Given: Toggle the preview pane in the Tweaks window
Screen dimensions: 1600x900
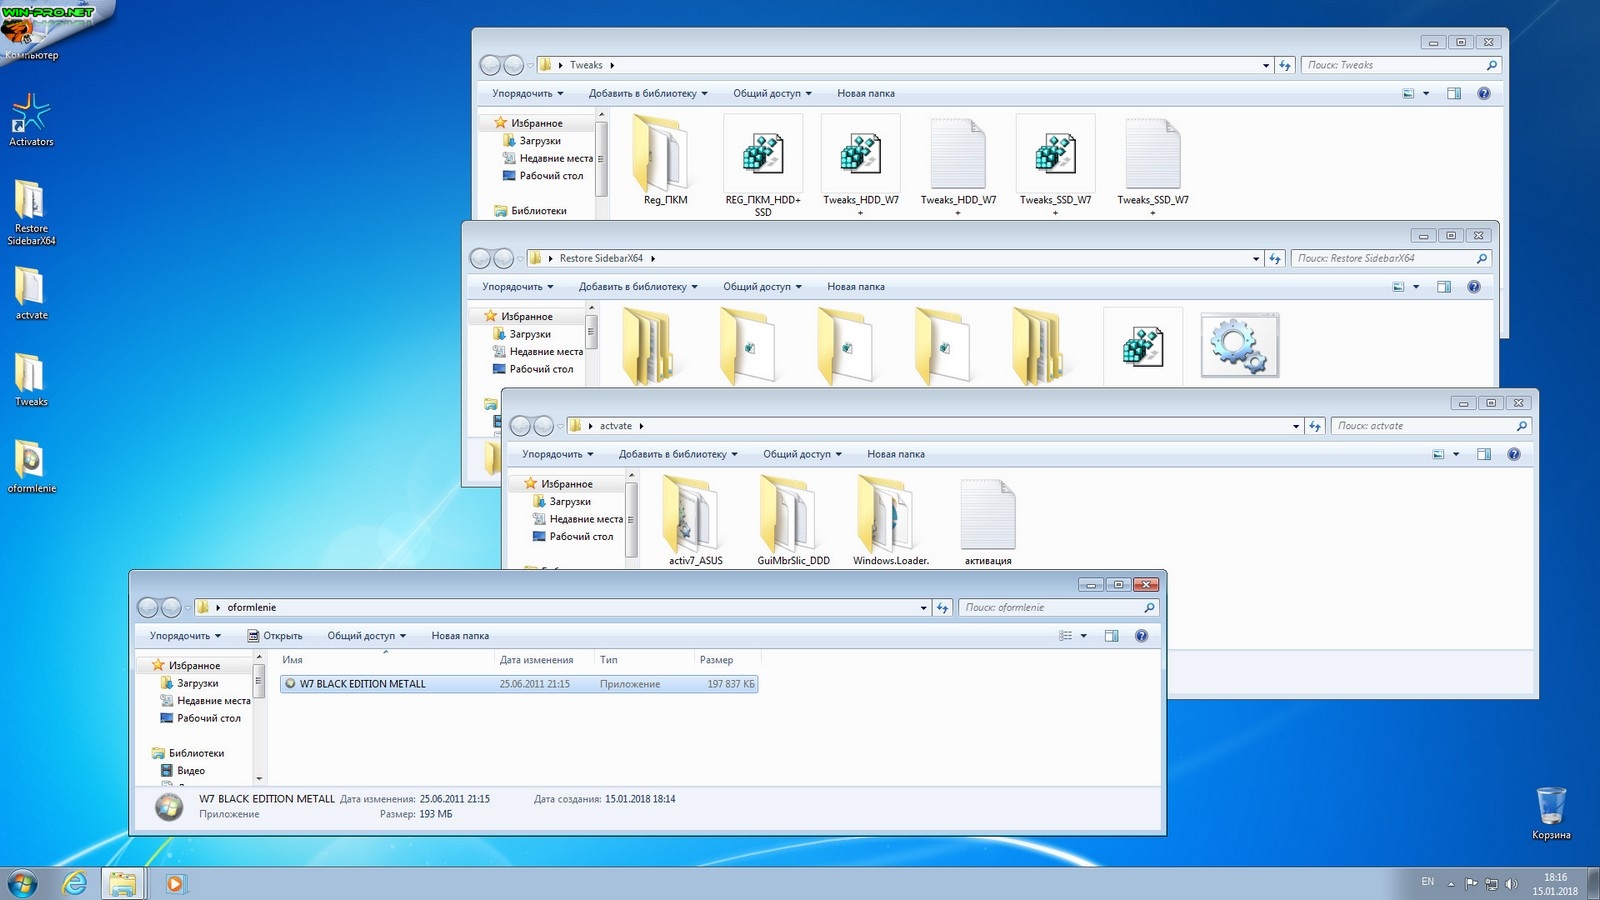Looking at the screenshot, I should point(1454,94).
